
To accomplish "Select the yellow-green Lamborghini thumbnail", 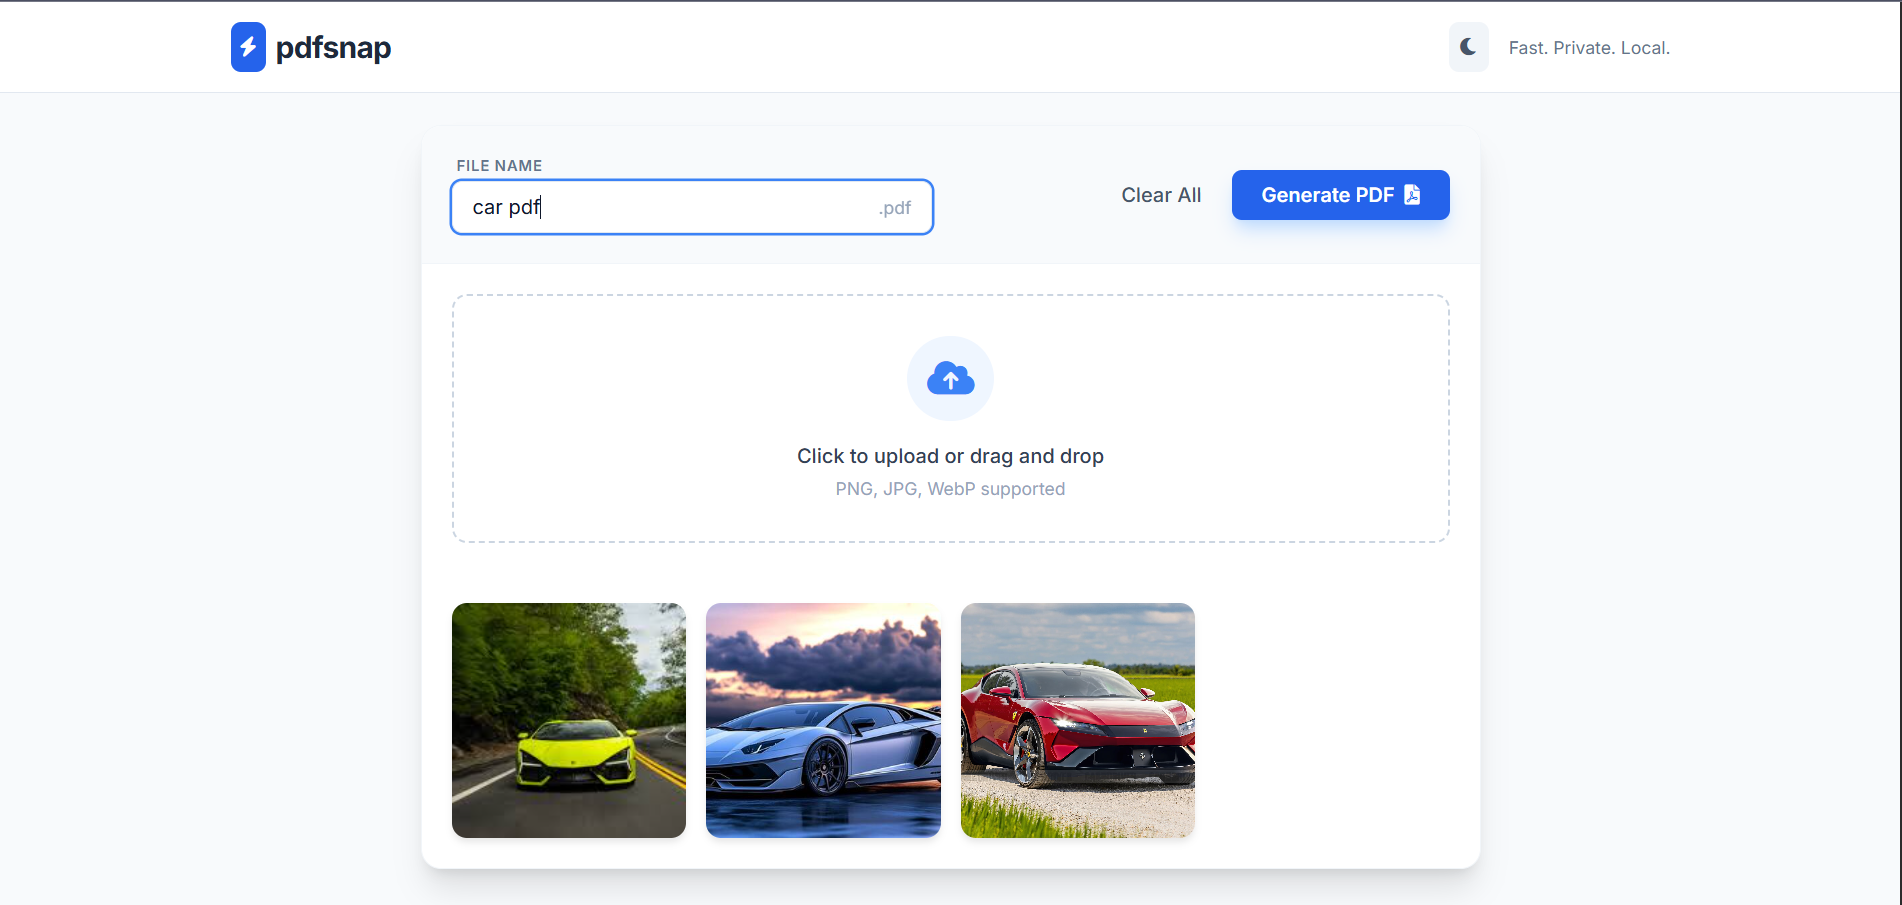I will [x=569, y=720].
